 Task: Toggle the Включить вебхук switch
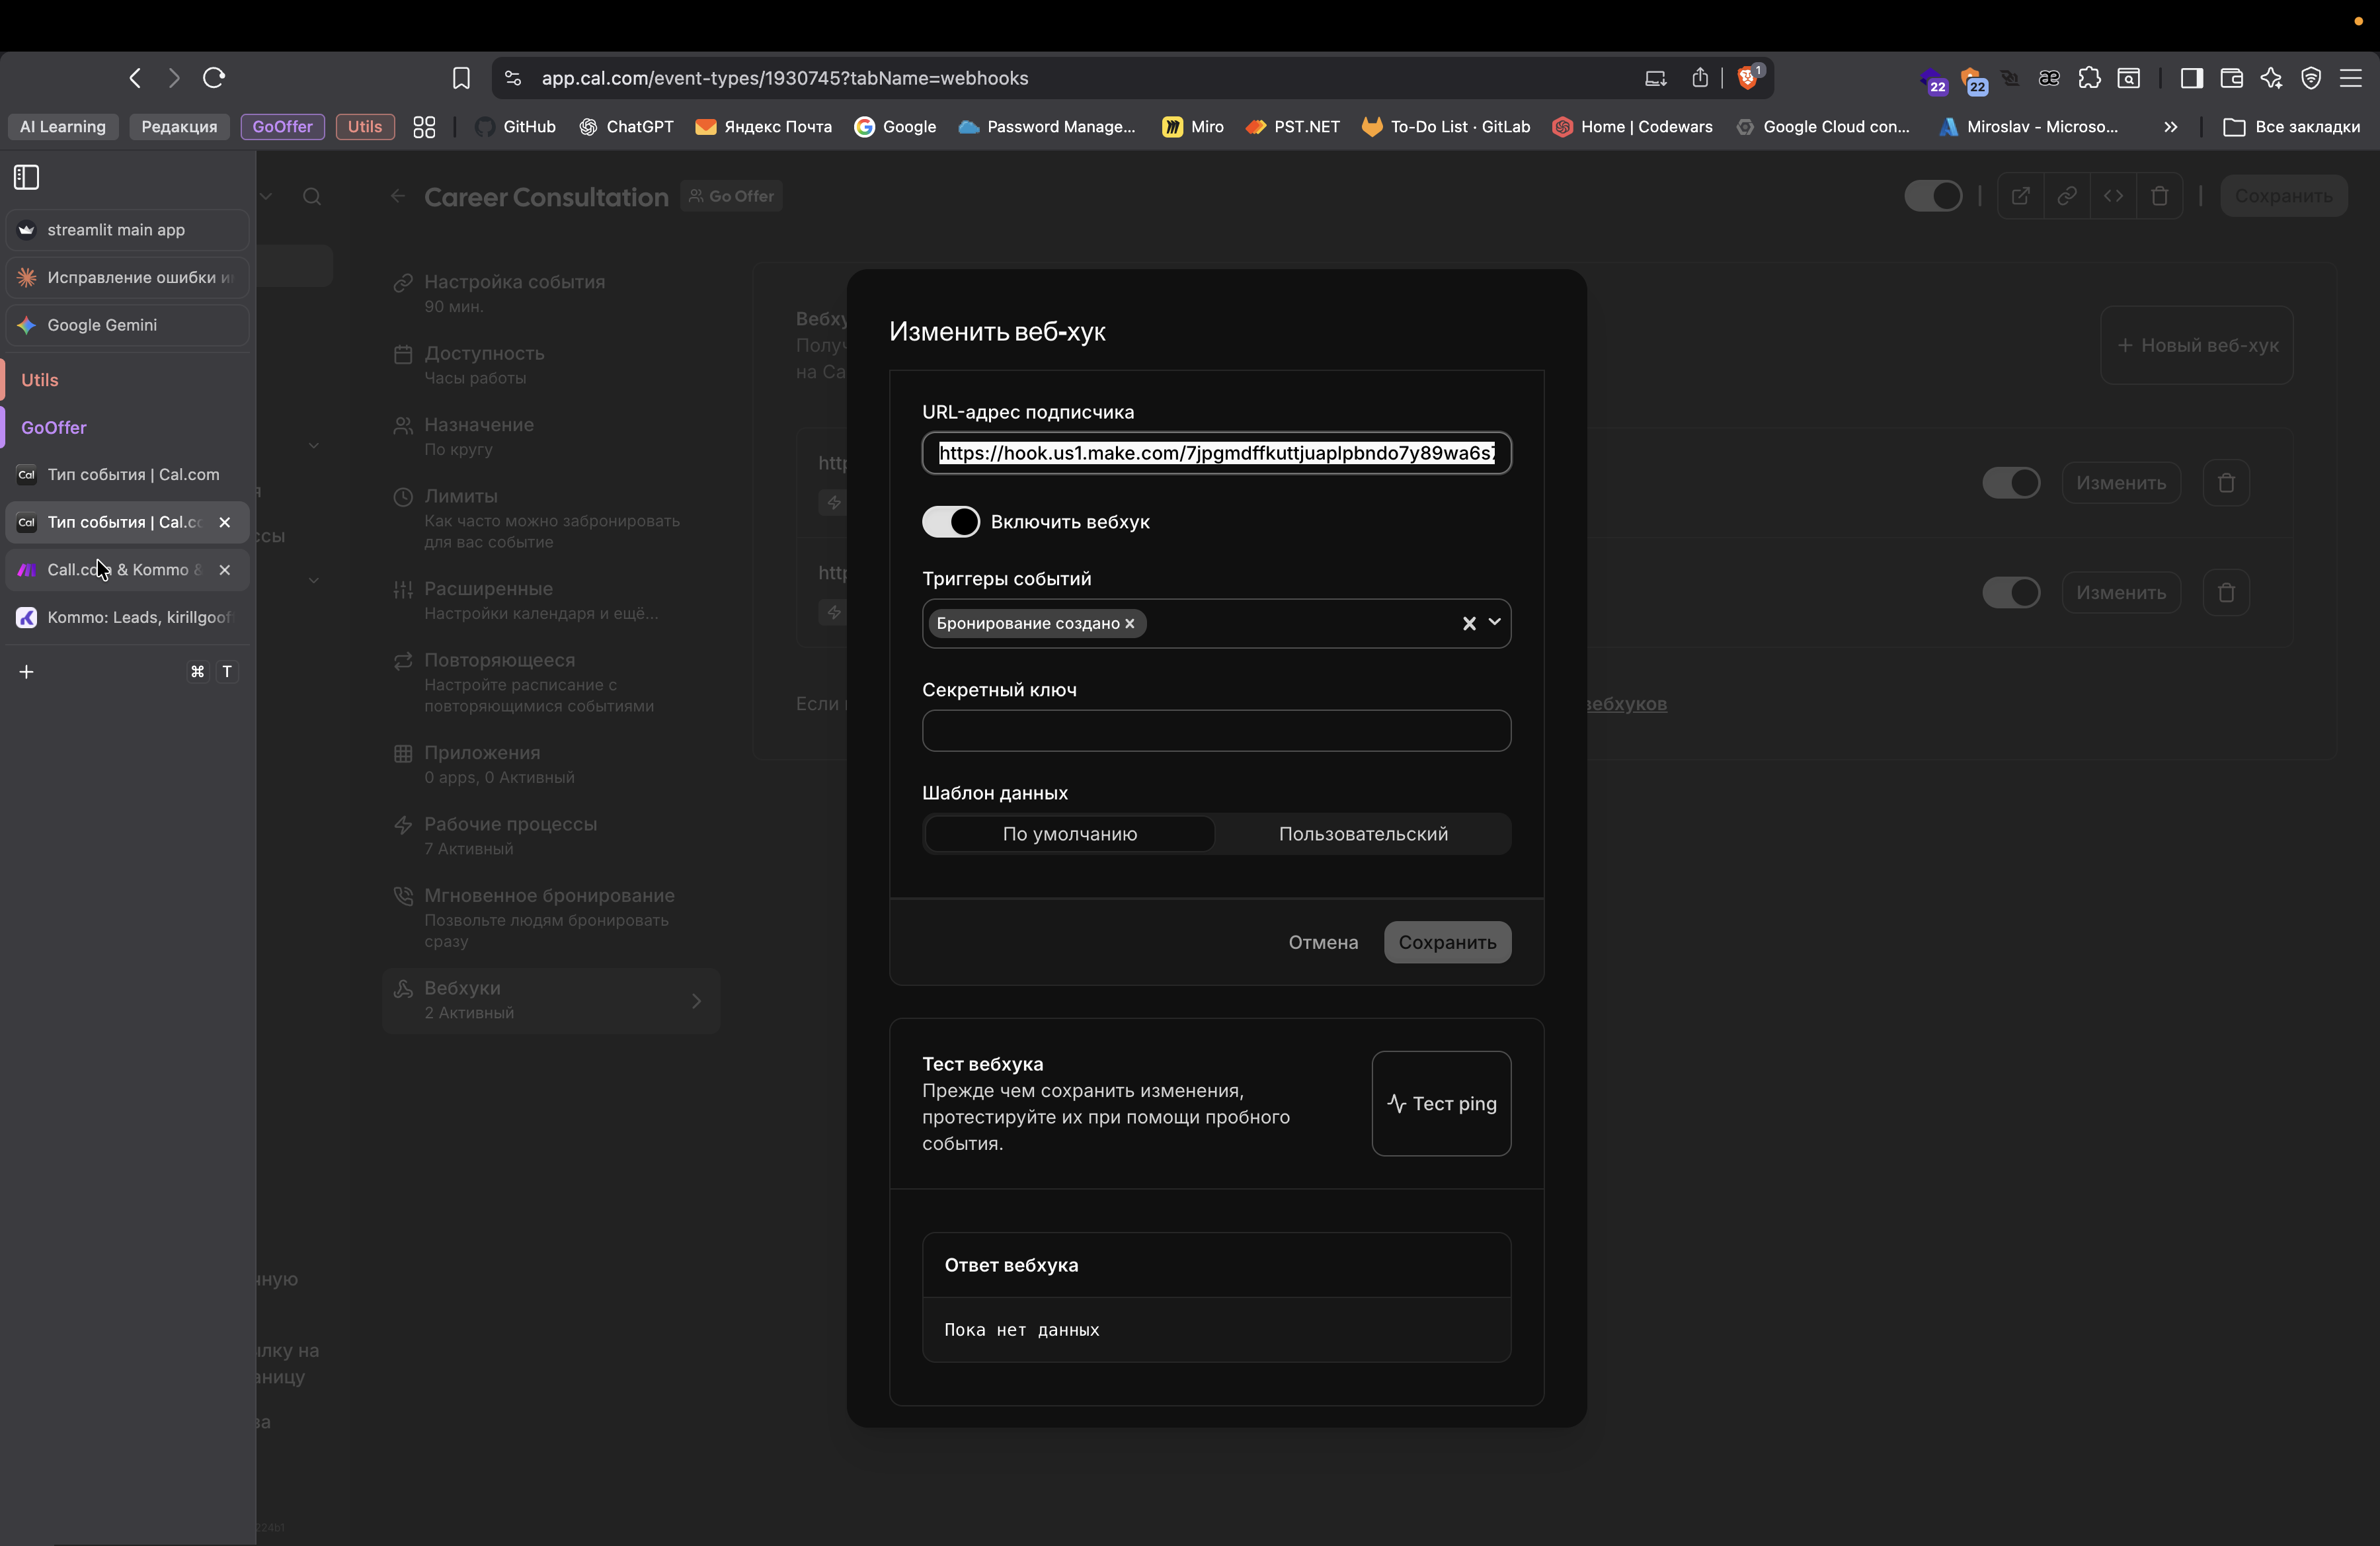[x=950, y=522]
